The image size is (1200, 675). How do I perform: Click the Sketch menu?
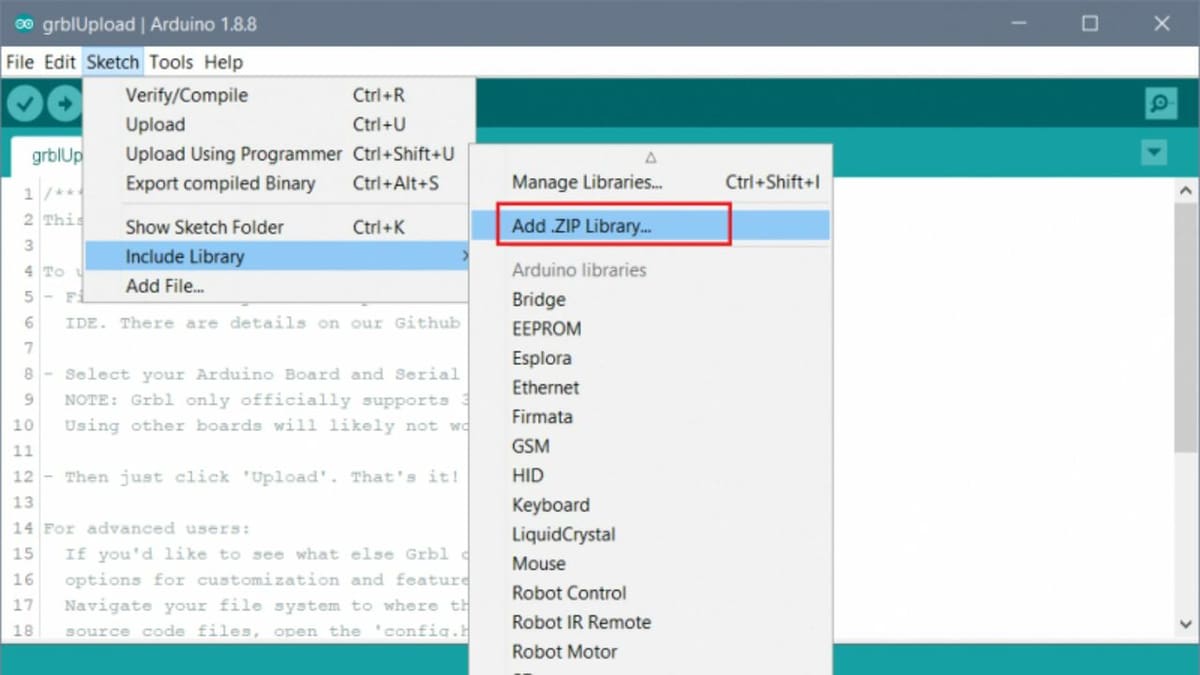point(113,62)
